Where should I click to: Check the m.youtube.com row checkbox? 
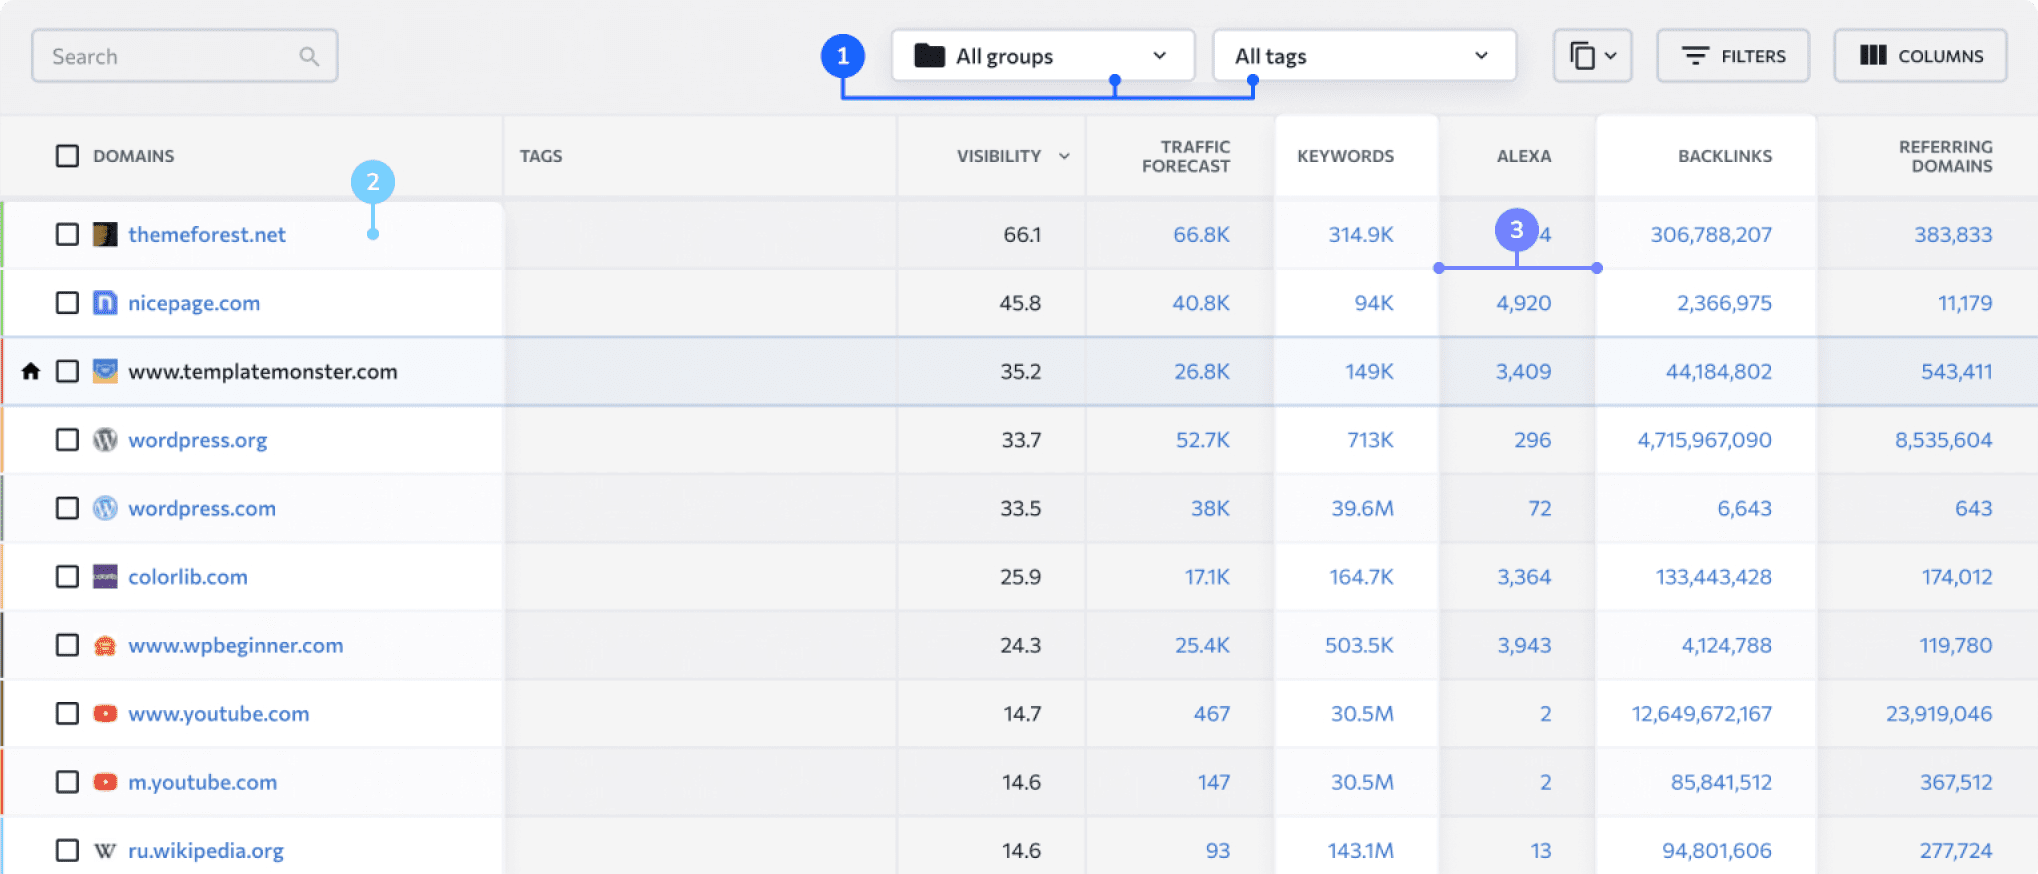tap(67, 782)
